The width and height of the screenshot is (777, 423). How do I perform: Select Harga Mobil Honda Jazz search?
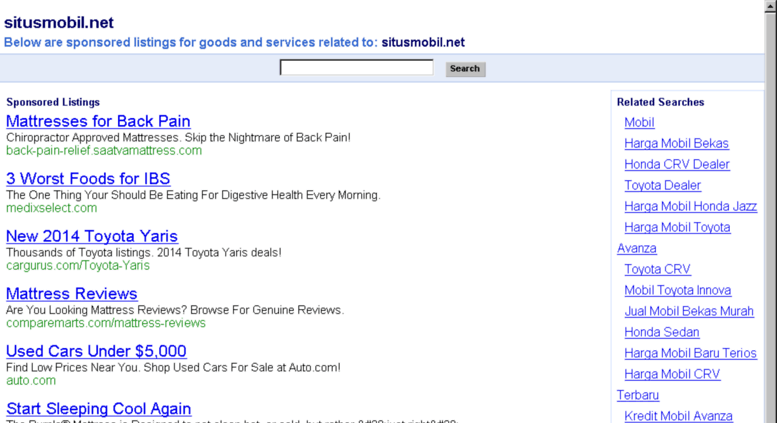[x=690, y=206]
